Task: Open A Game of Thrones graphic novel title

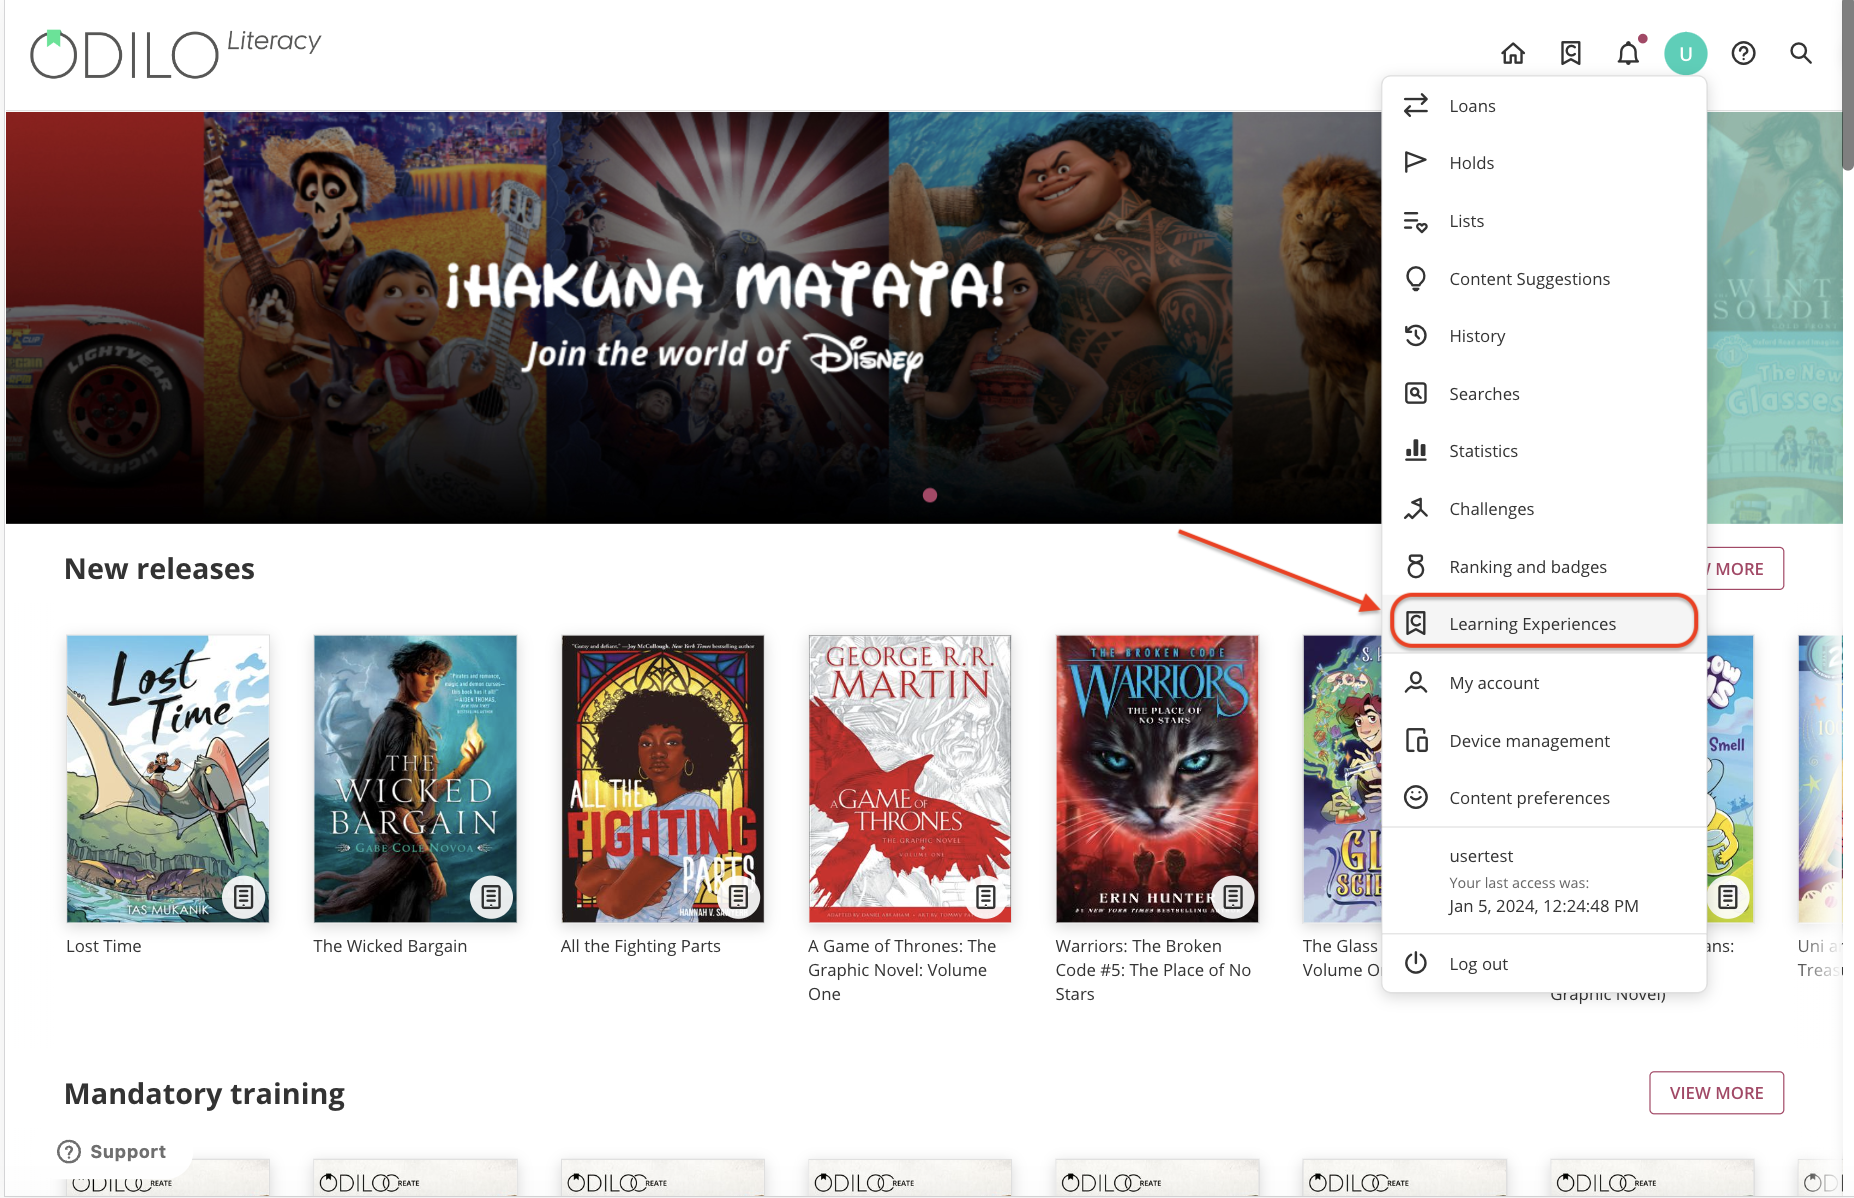Action: click(x=903, y=970)
